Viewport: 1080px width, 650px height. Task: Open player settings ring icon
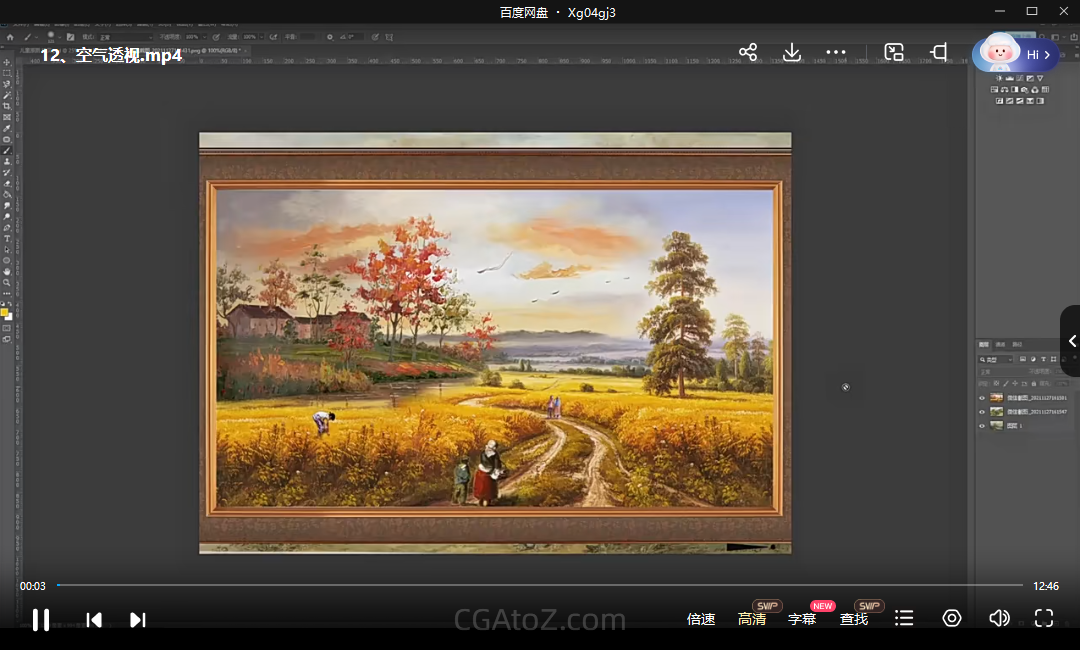point(952,619)
